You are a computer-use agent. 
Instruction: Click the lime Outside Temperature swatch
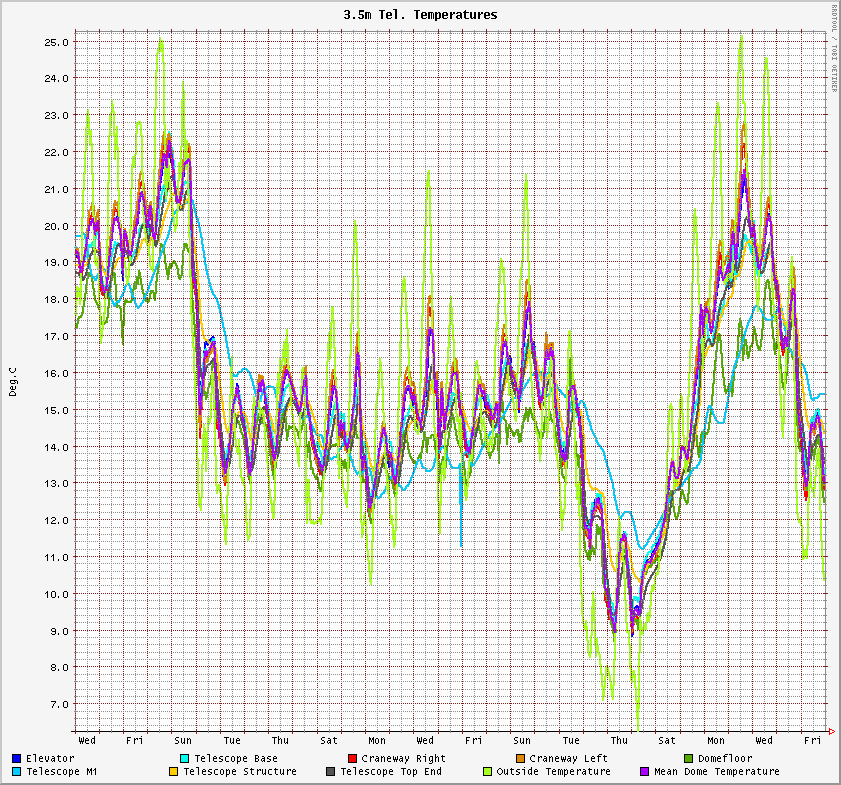point(487,772)
